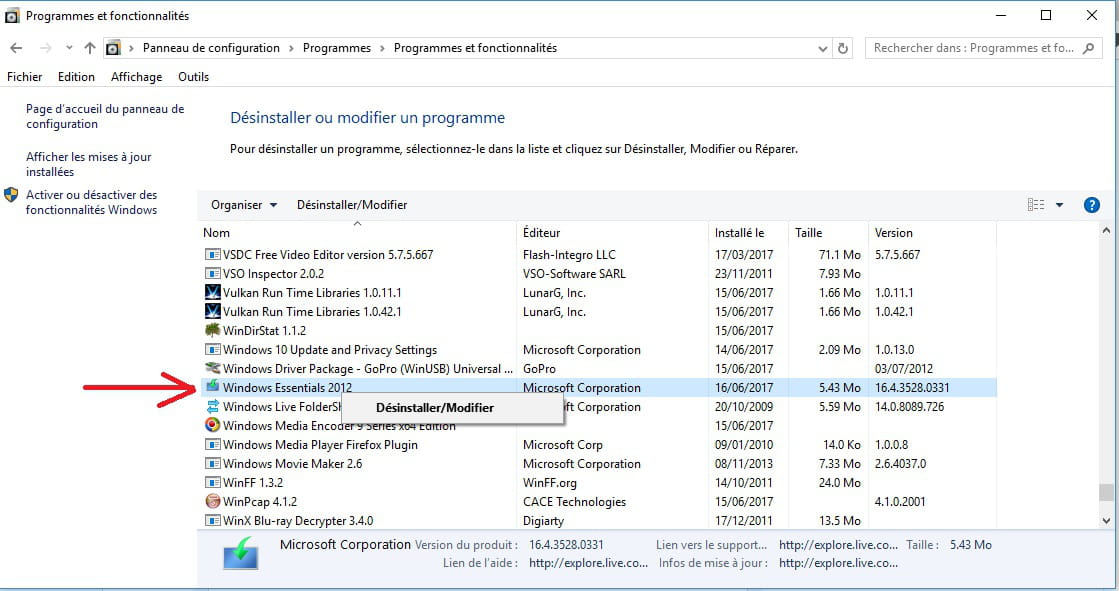Click the change view layout icon
Screen dimensions: 1119x591
(x=1036, y=205)
